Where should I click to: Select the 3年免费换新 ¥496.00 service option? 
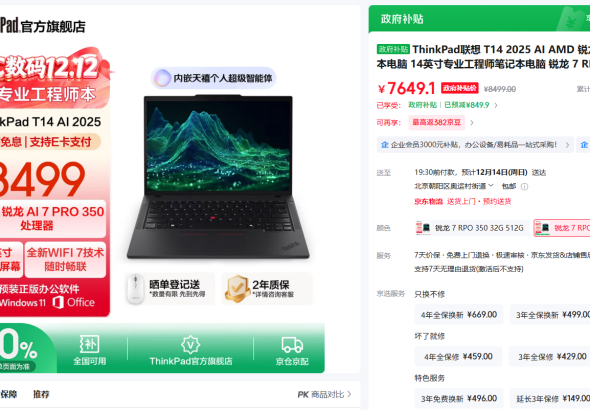(459, 398)
